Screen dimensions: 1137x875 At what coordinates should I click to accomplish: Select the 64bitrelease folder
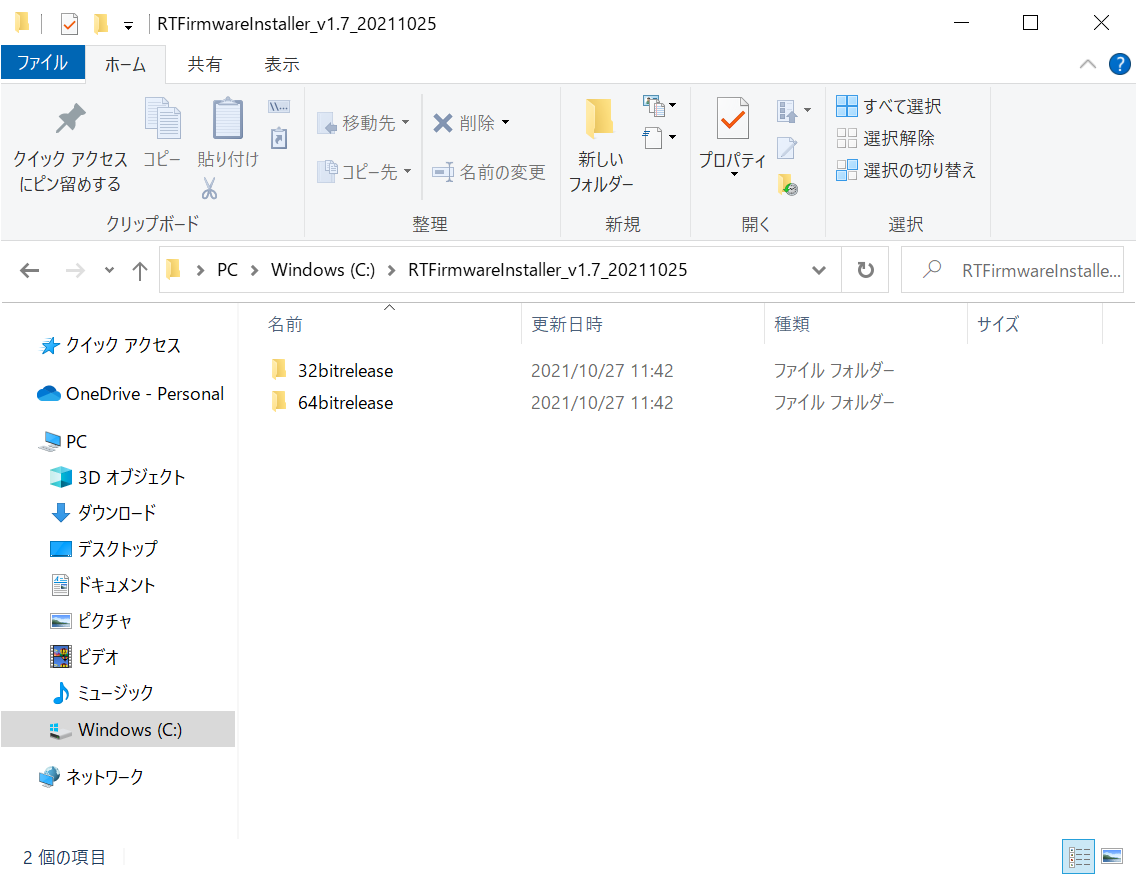coord(345,403)
